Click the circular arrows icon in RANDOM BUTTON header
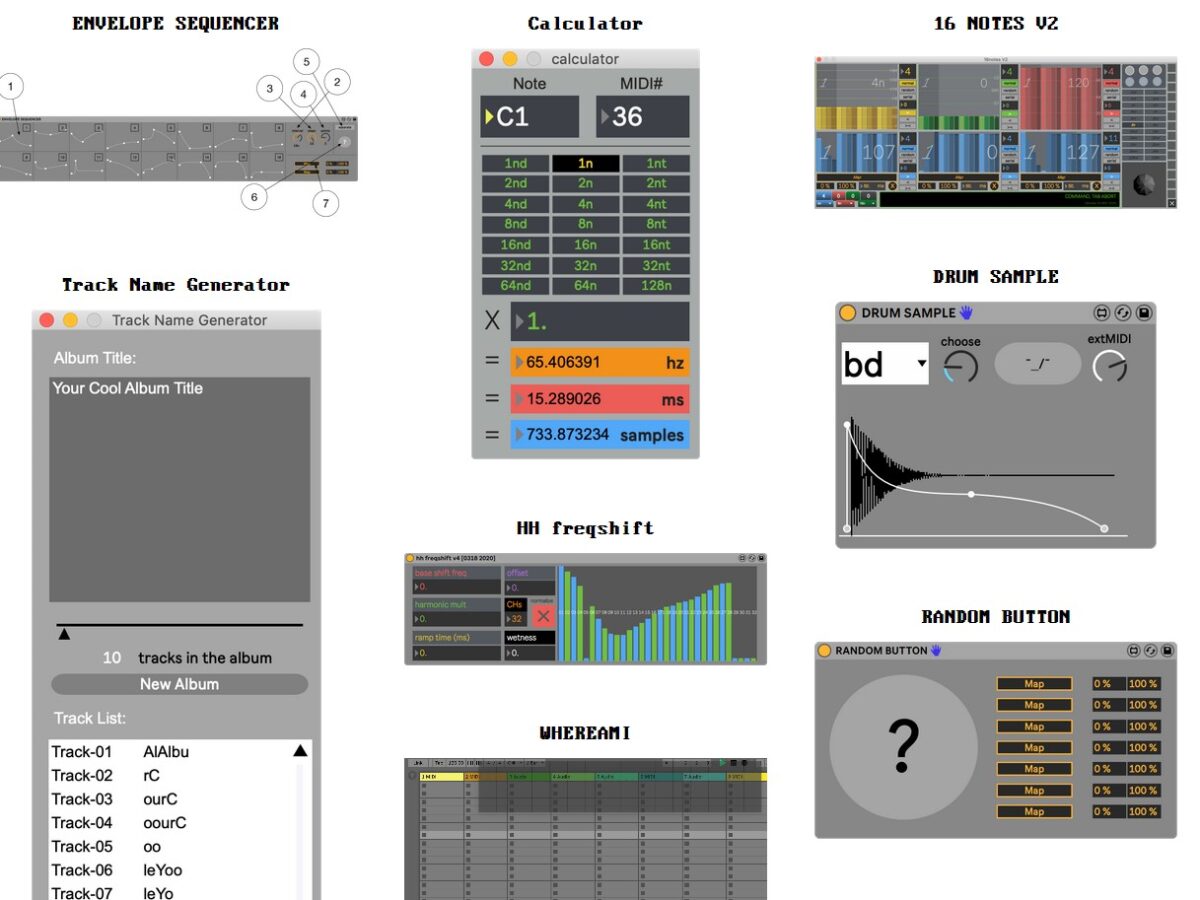This screenshot has width=1200, height=900. click(1150, 650)
